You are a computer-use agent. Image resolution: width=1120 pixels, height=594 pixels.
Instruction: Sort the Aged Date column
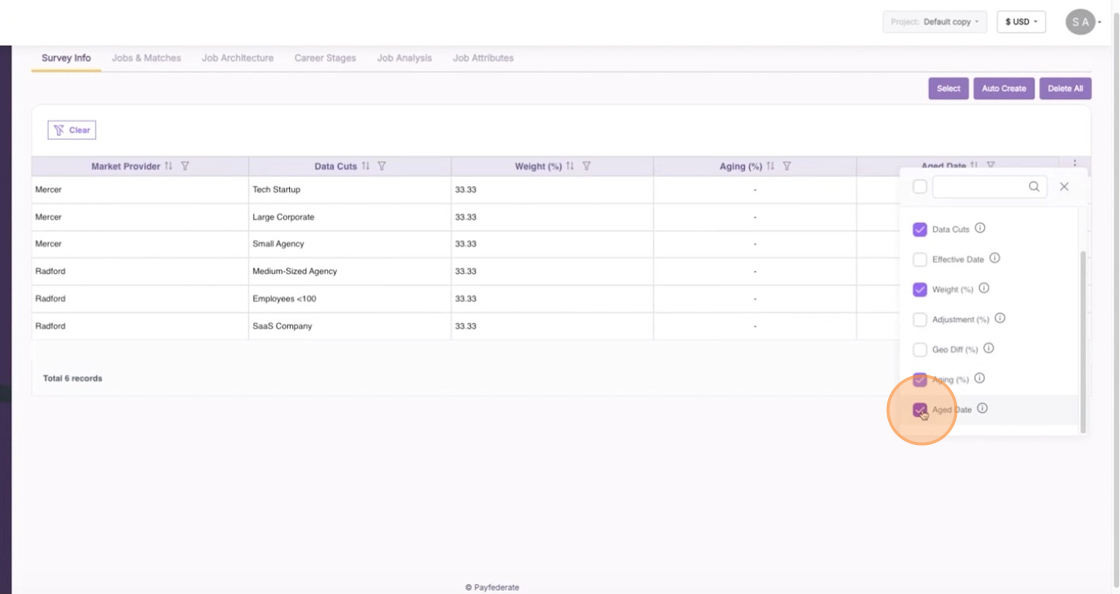(974, 165)
